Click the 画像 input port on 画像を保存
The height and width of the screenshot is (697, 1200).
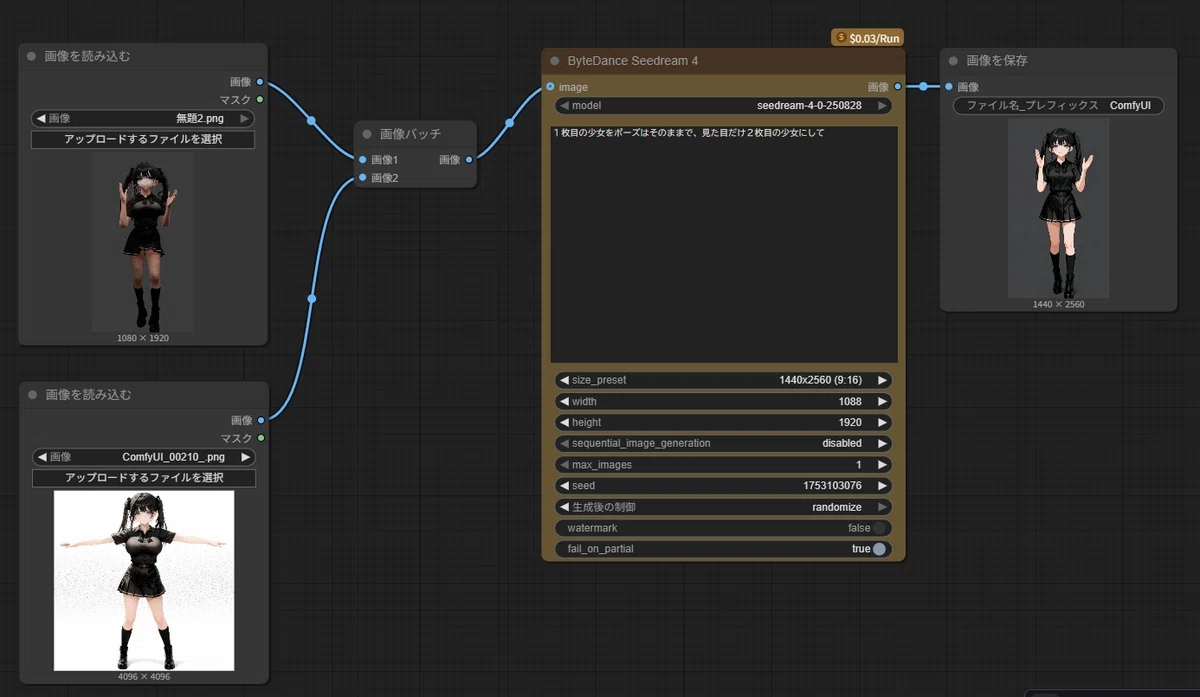click(948, 87)
